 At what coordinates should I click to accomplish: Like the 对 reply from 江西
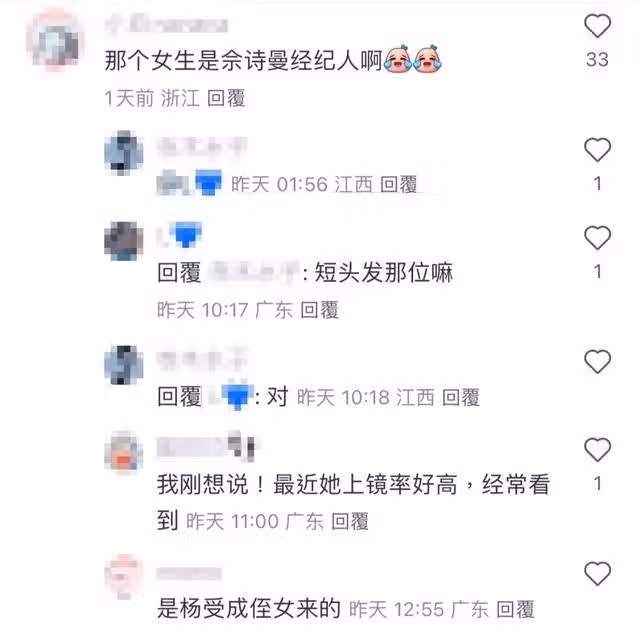pyautogui.click(x=597, y=361)
